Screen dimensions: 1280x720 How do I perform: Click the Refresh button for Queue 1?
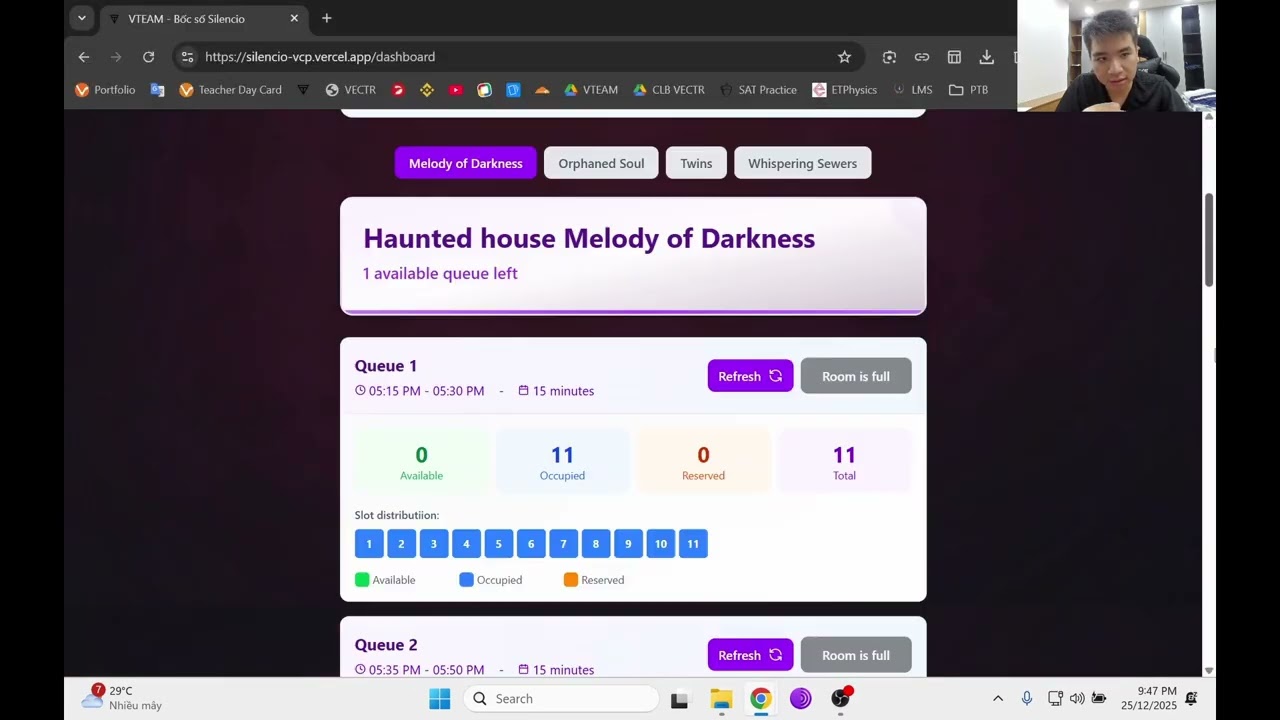750,375
